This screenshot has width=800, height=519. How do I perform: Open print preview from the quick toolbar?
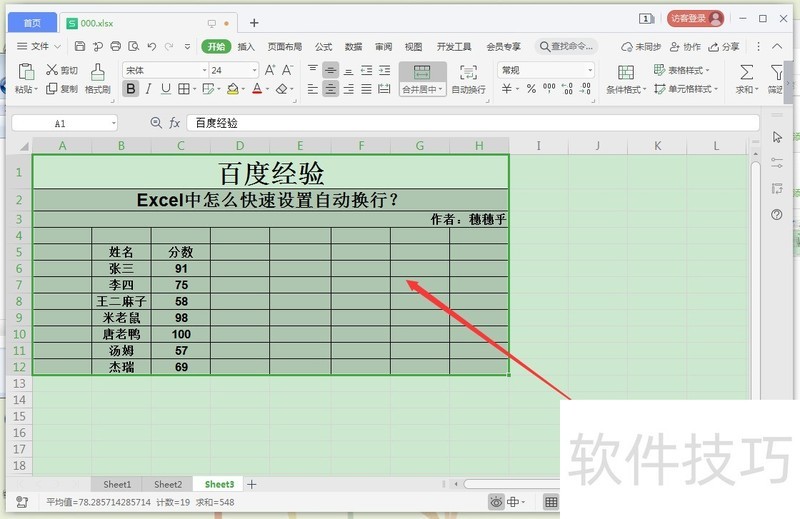click(134, 46)
